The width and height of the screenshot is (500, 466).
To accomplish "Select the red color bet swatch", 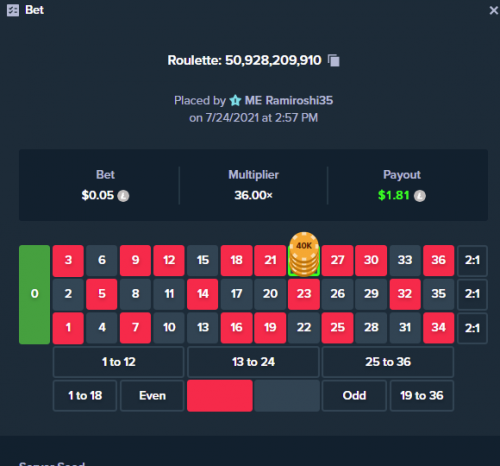I will point(220,396).
